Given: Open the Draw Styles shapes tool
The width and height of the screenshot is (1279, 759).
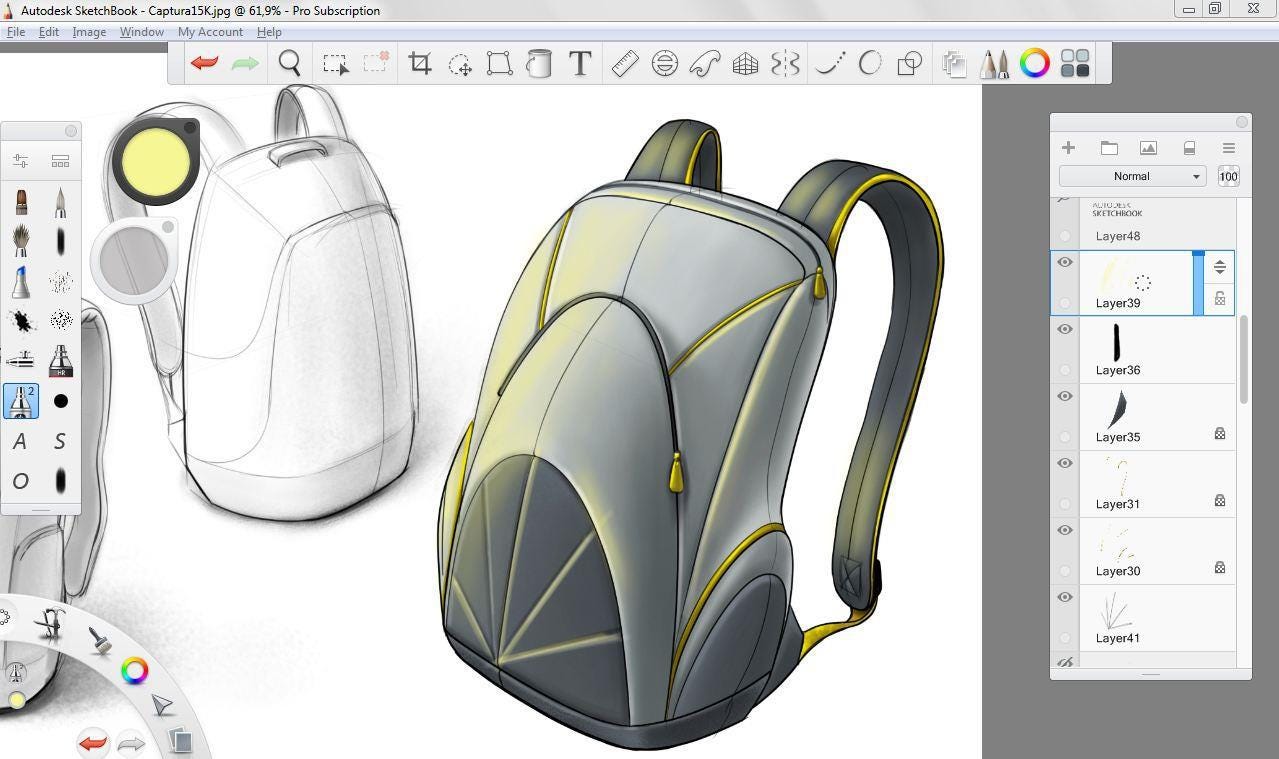Looking at the screenshot, I should coord(909,64).
